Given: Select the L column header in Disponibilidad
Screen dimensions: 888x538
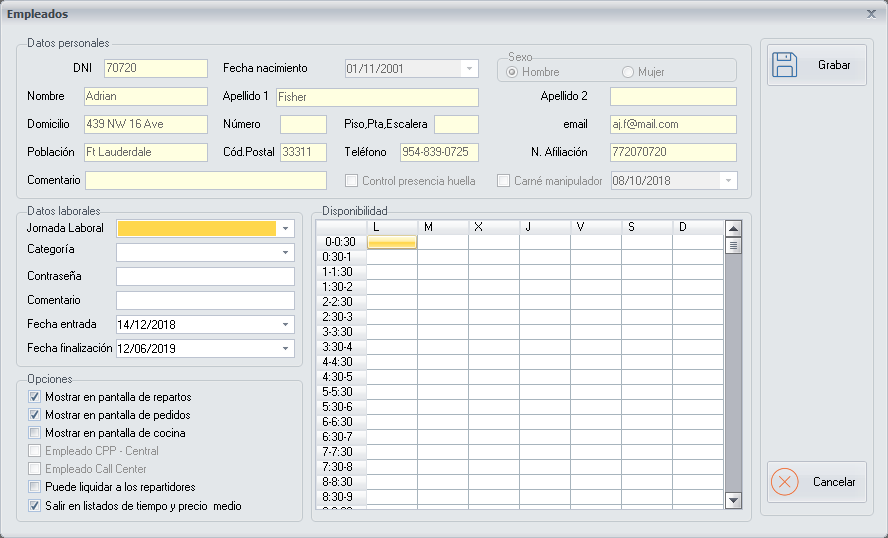Looking at the screenshot, I should pos(391,228).
